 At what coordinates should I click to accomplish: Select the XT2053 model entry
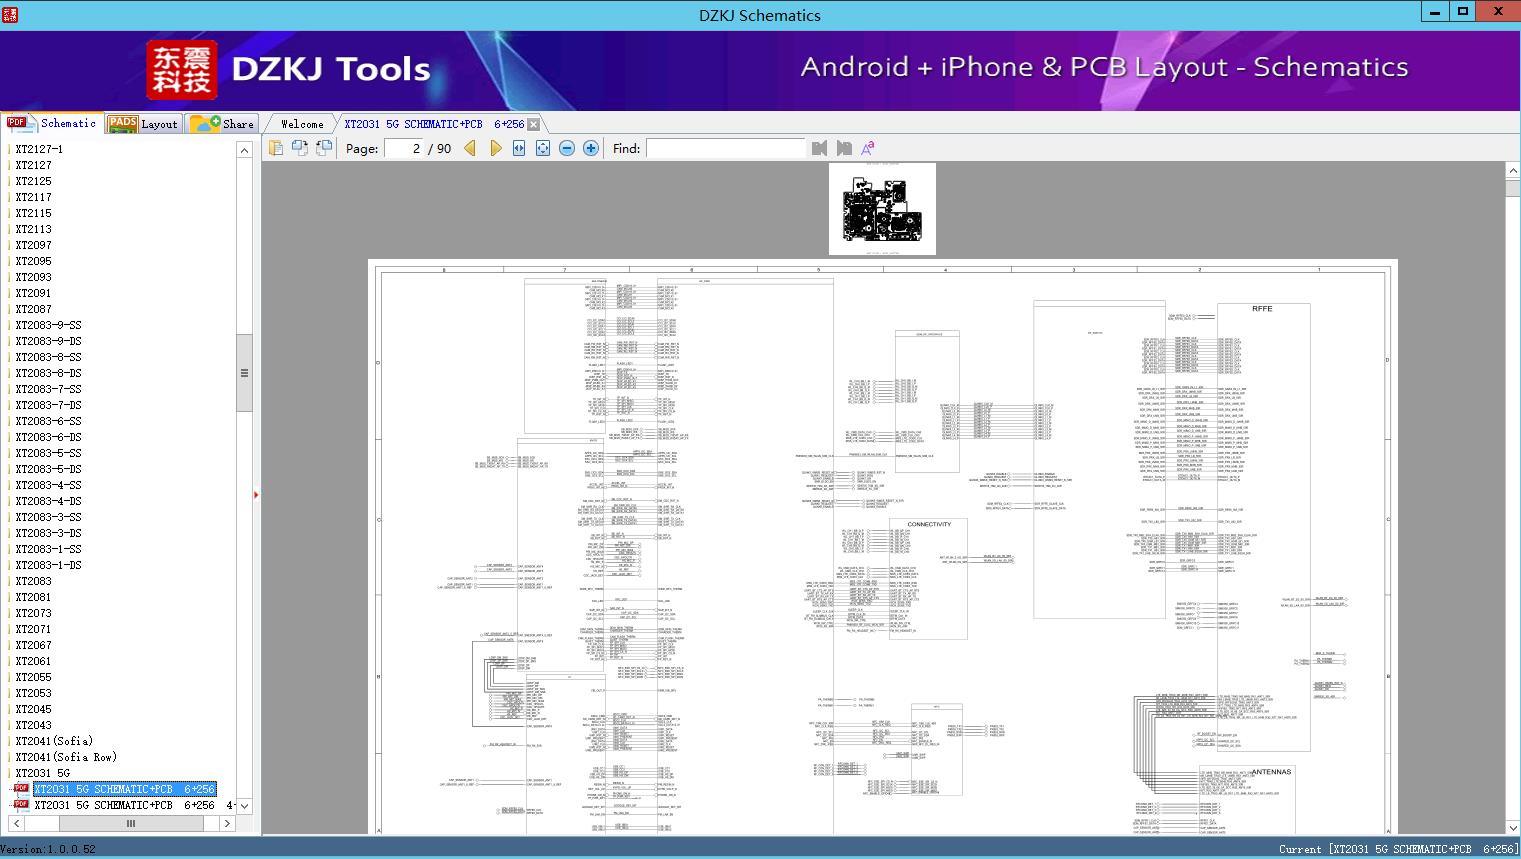33,693
